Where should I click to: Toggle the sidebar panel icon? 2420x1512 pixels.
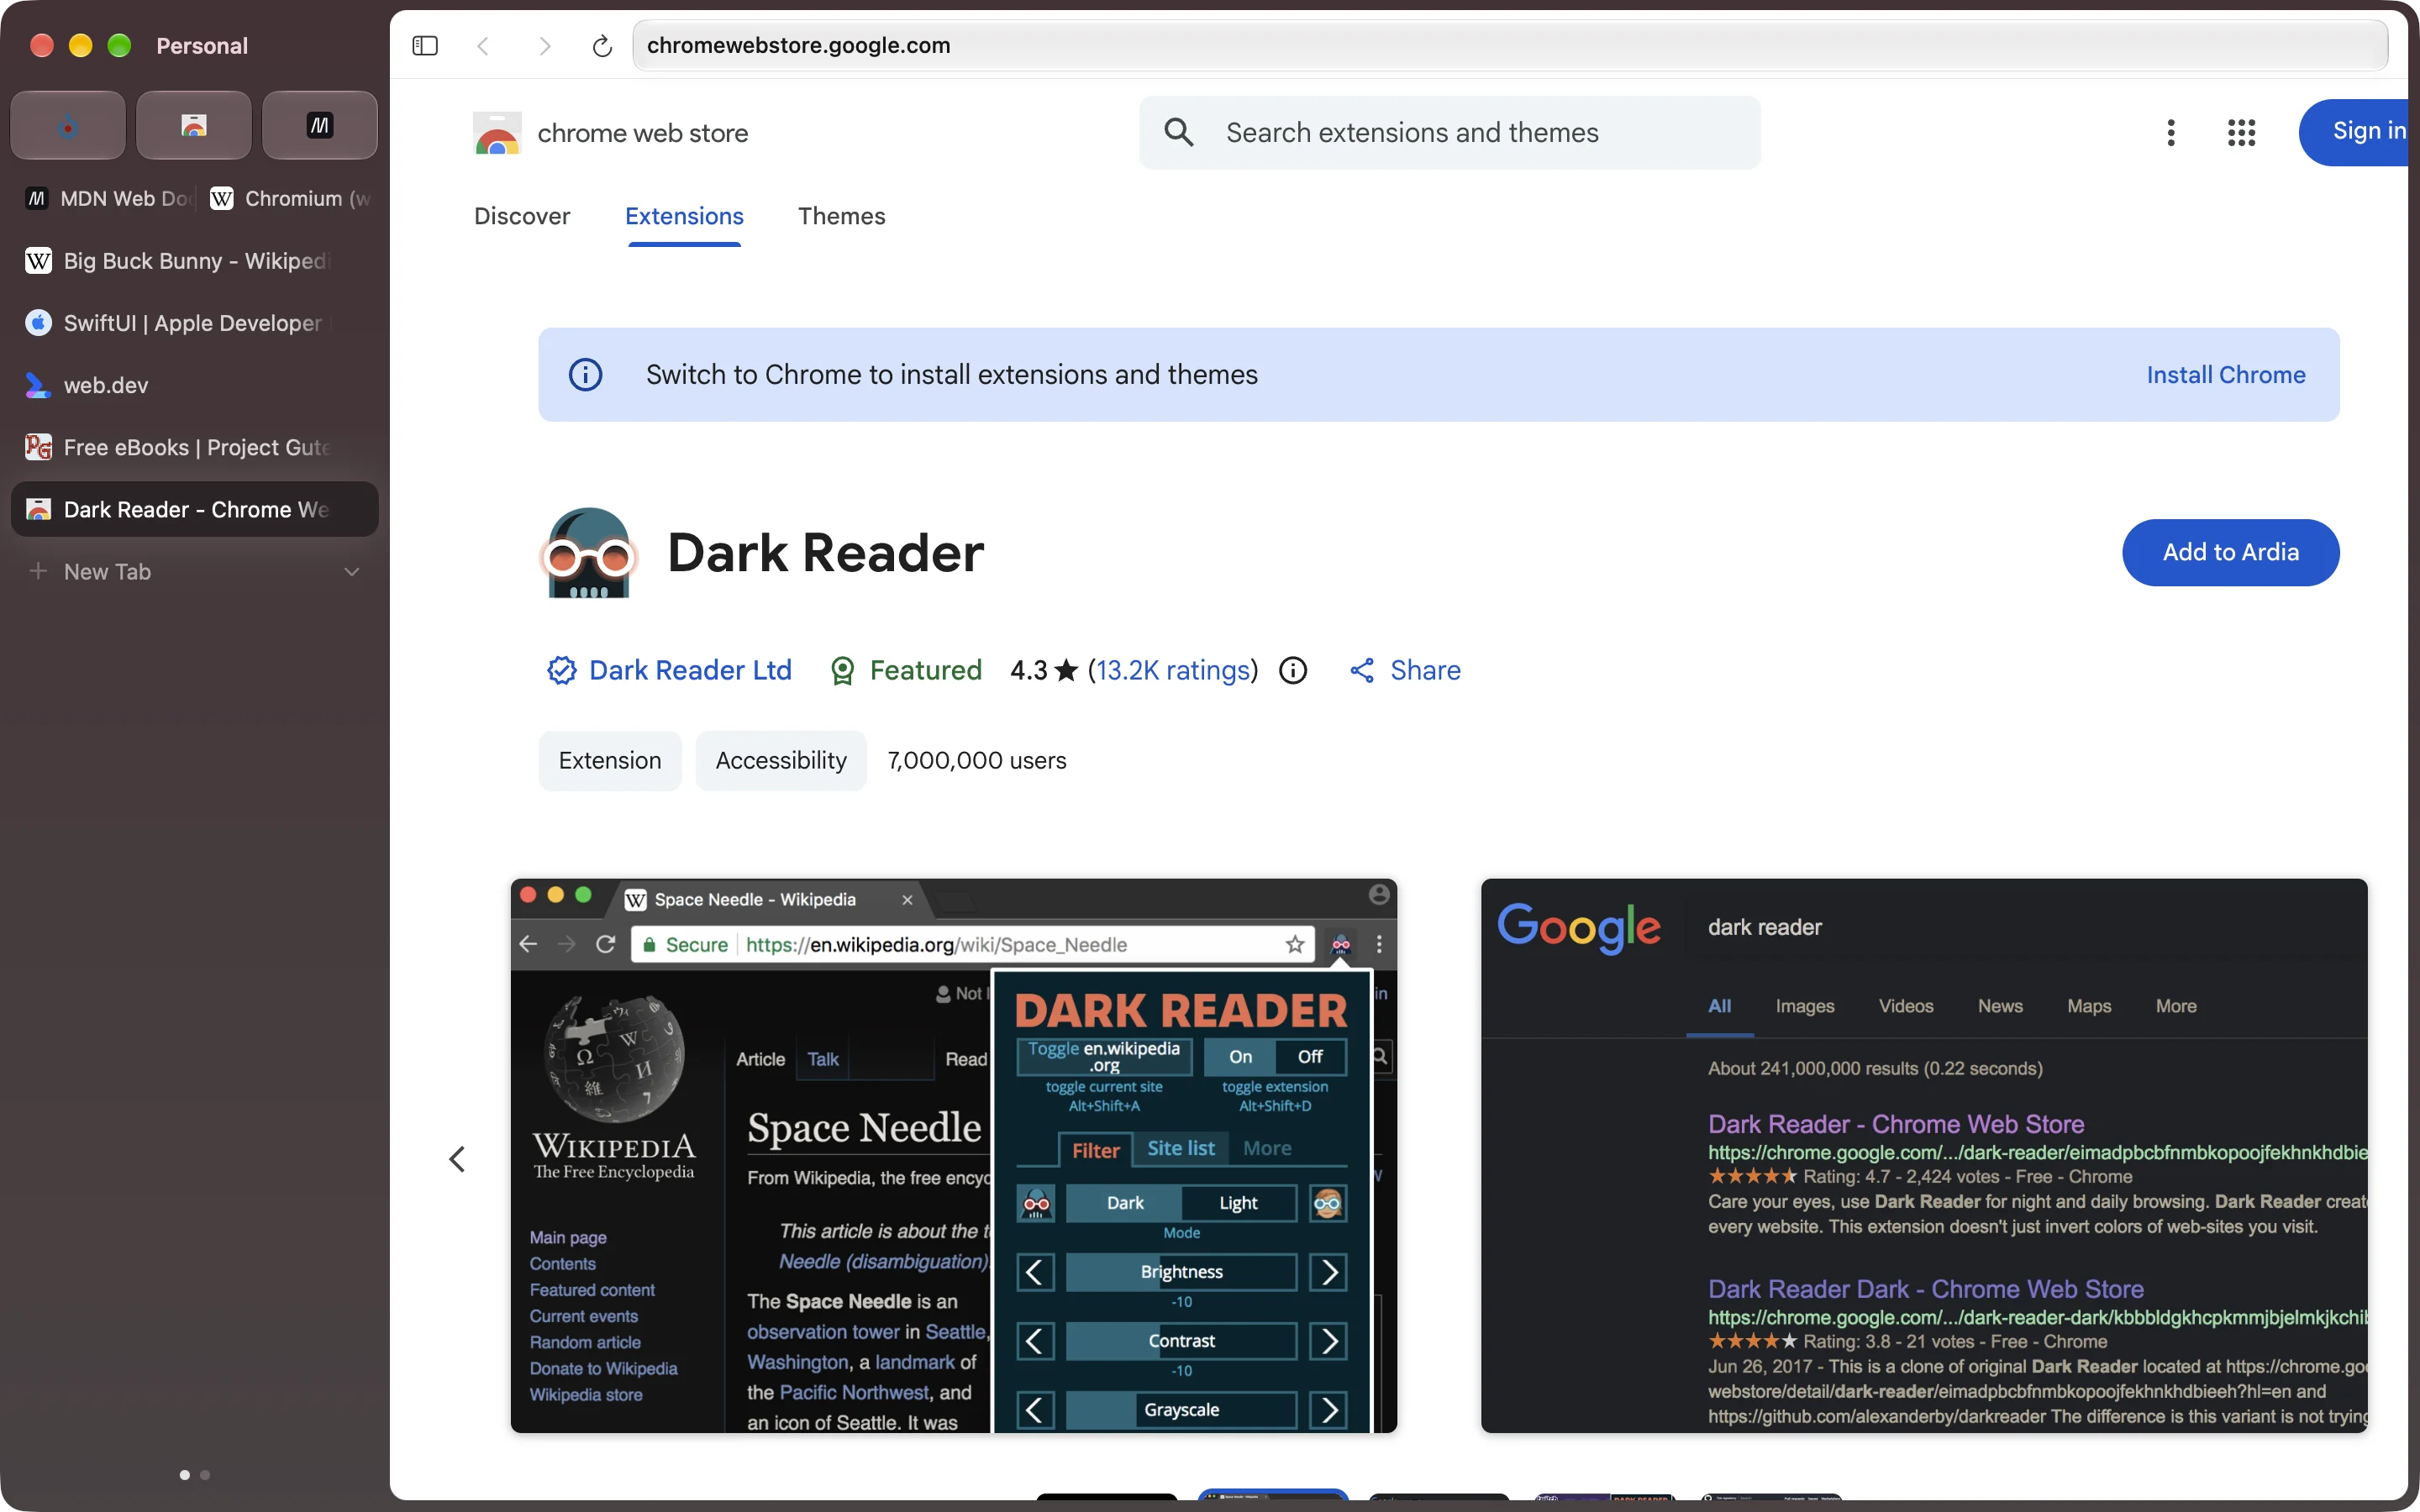tap(425, 45)
